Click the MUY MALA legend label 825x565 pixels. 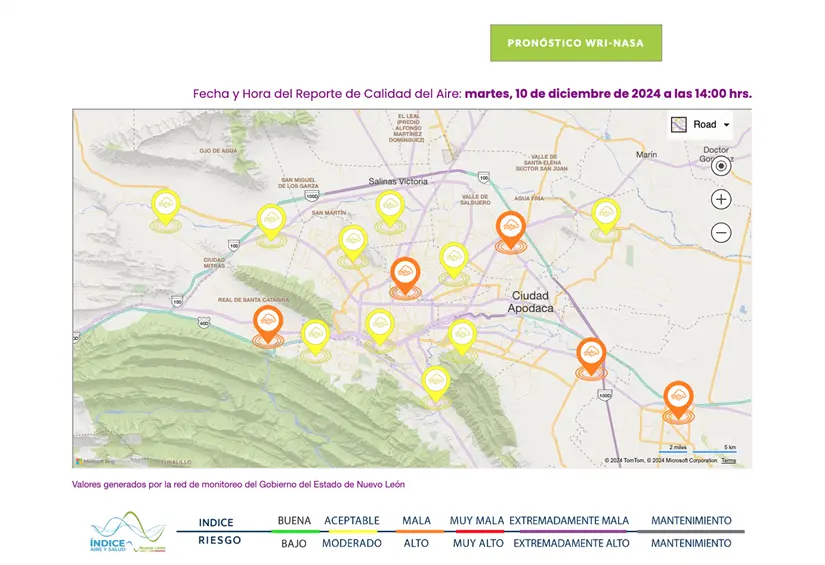476,521
